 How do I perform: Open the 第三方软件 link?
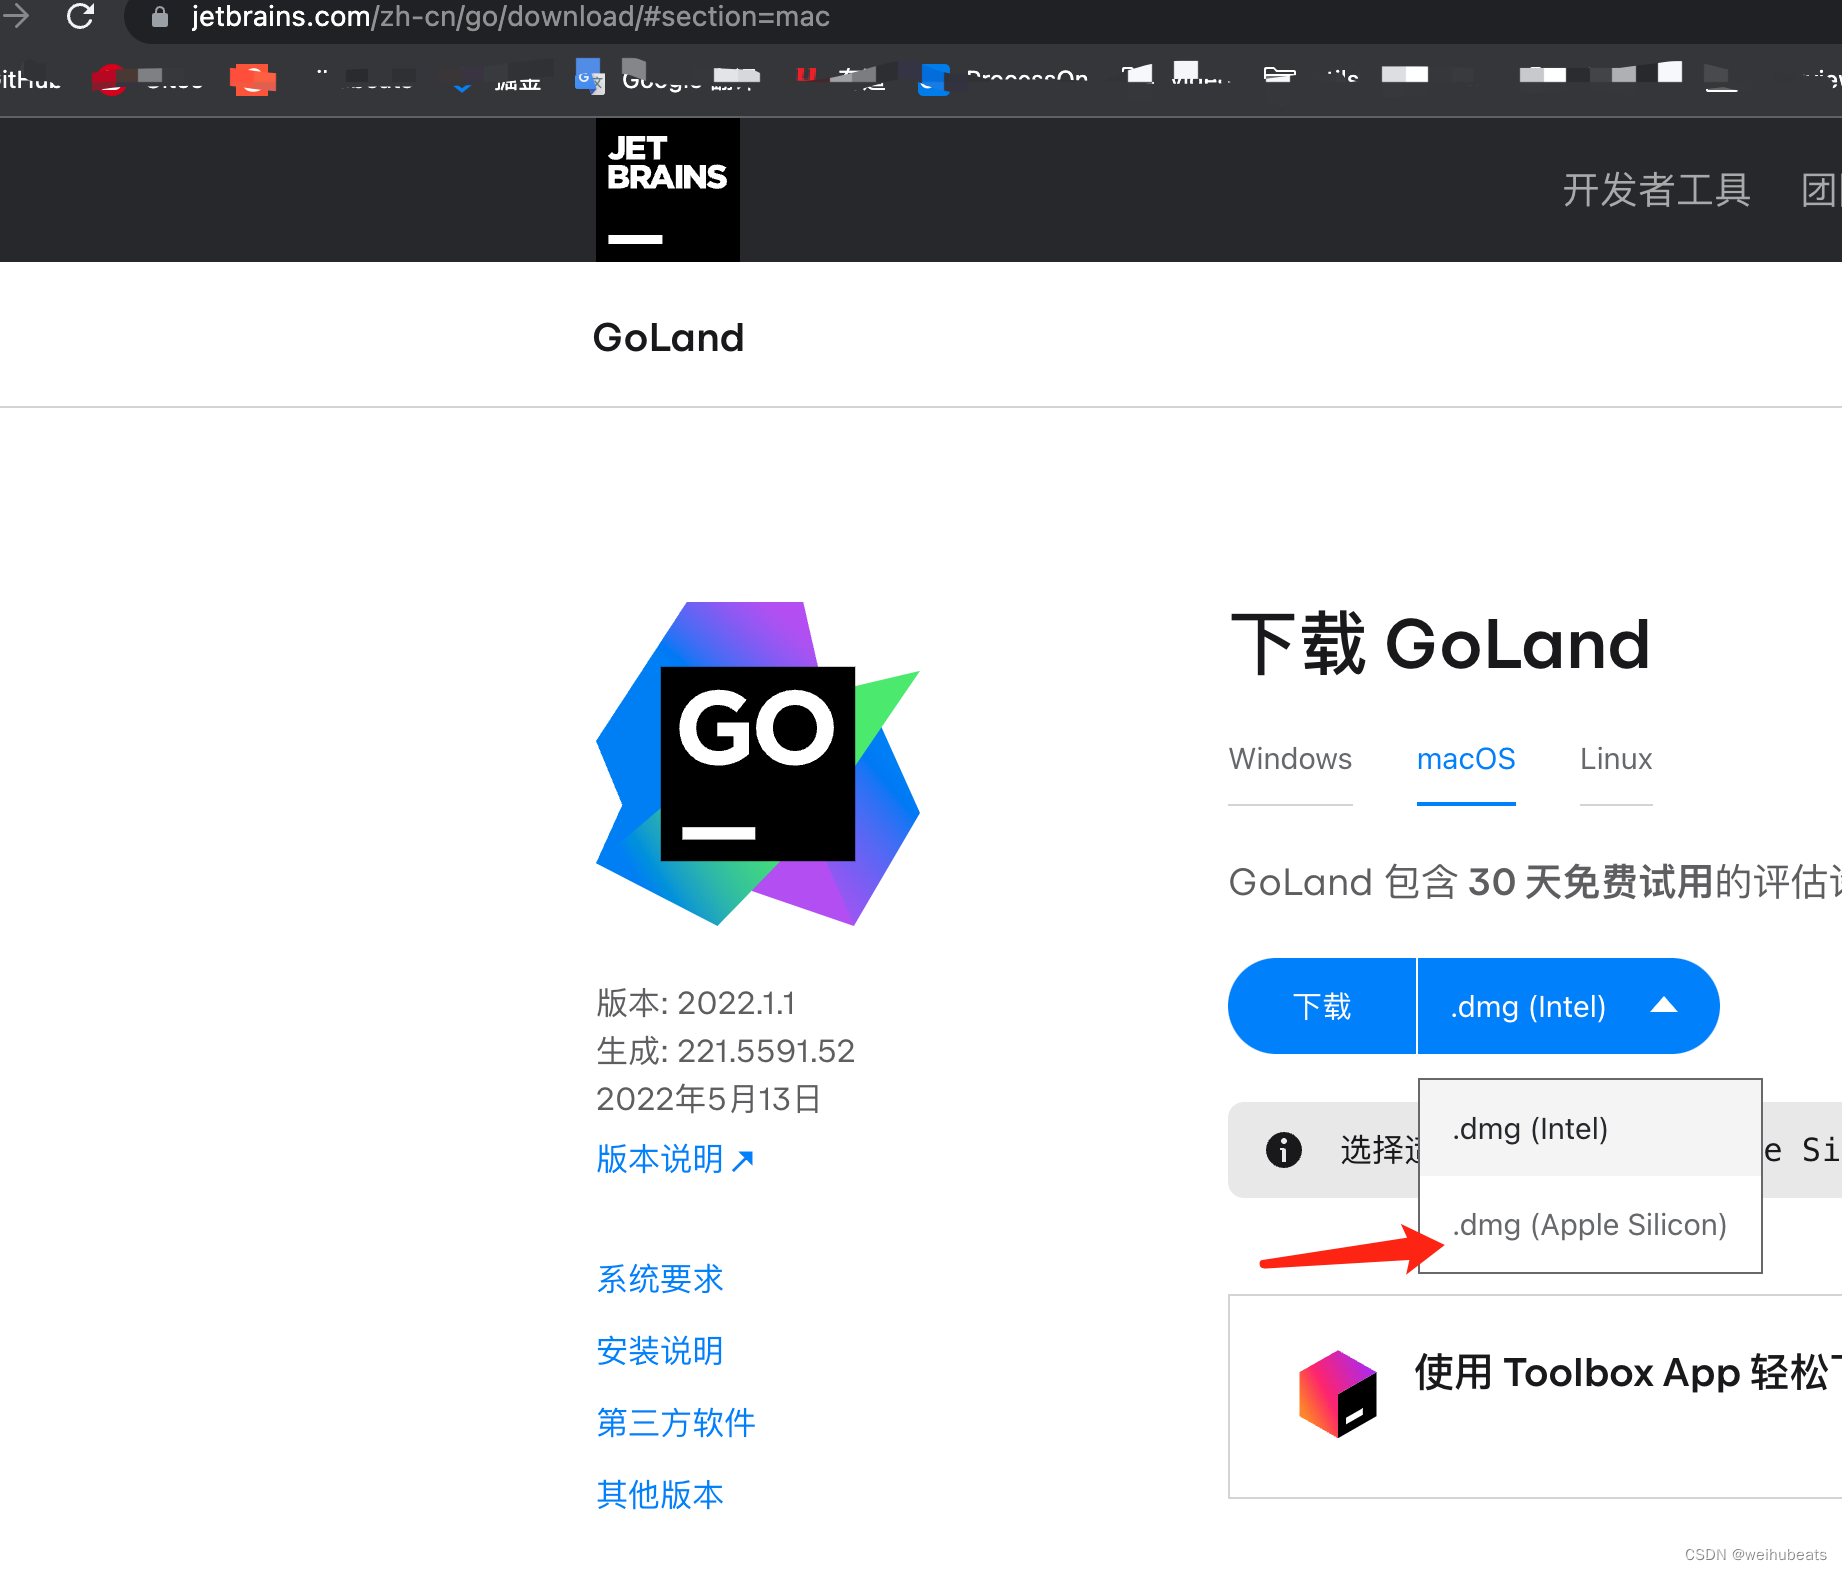[676, 1423]
